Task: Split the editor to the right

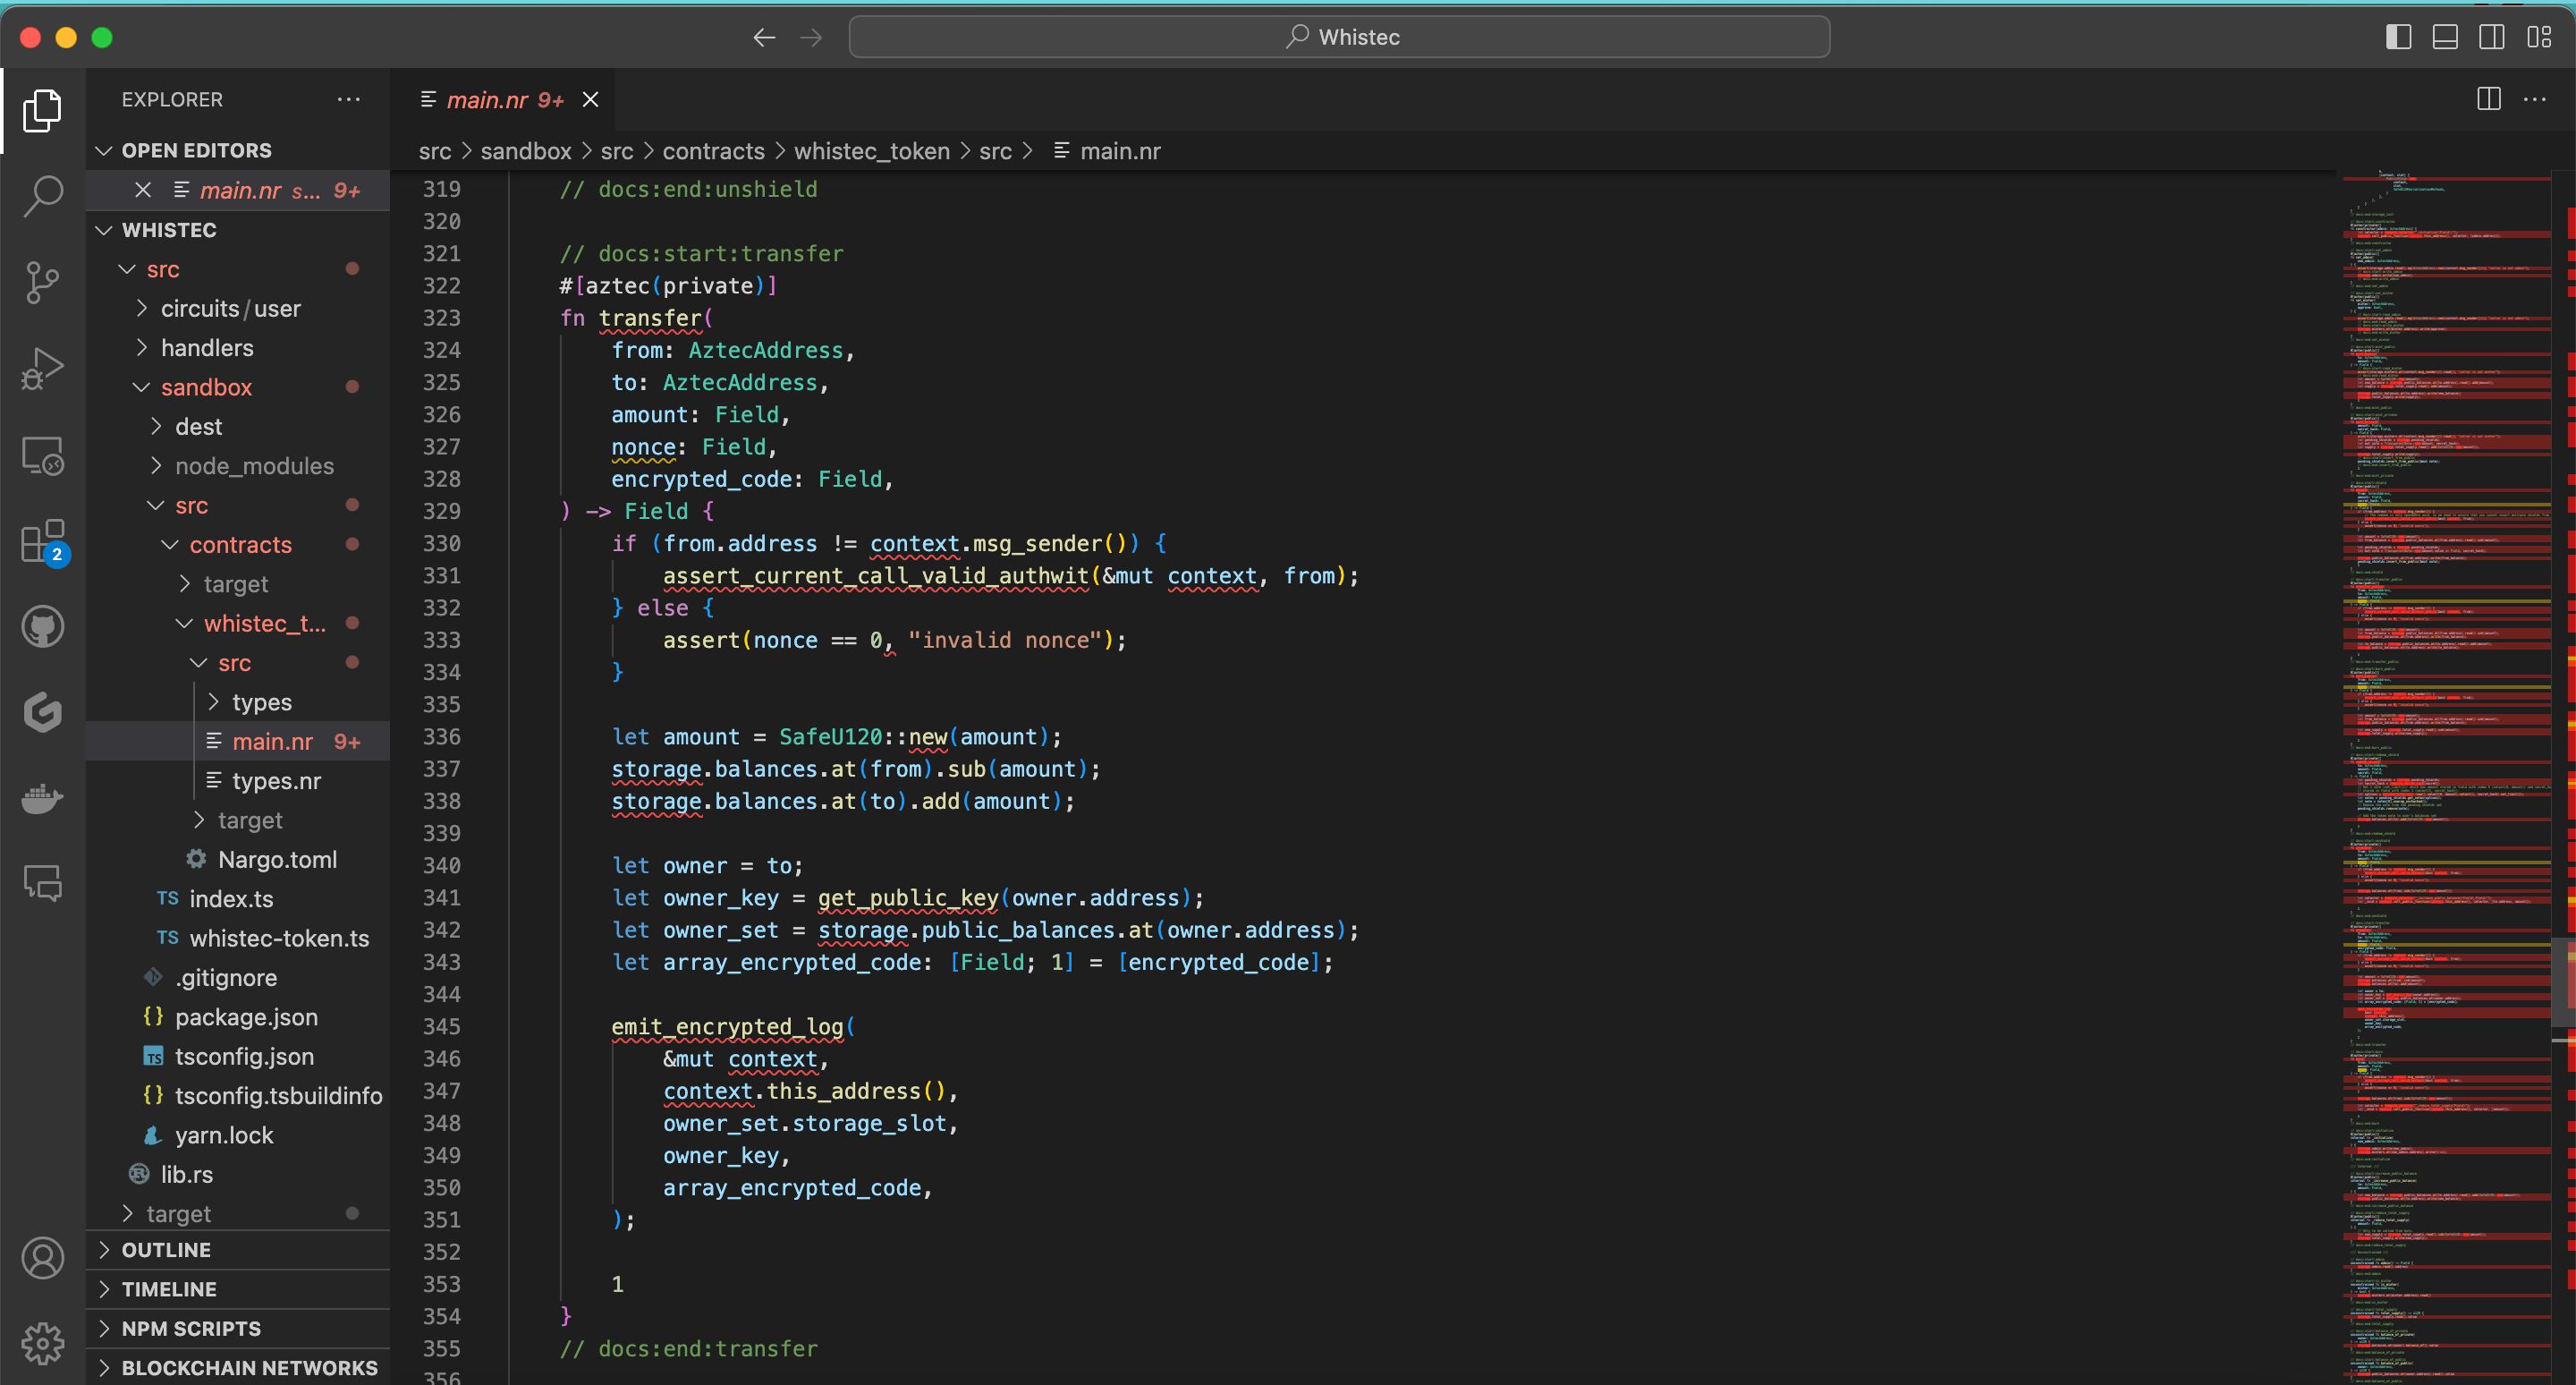Action: [x=2488, y=99]
